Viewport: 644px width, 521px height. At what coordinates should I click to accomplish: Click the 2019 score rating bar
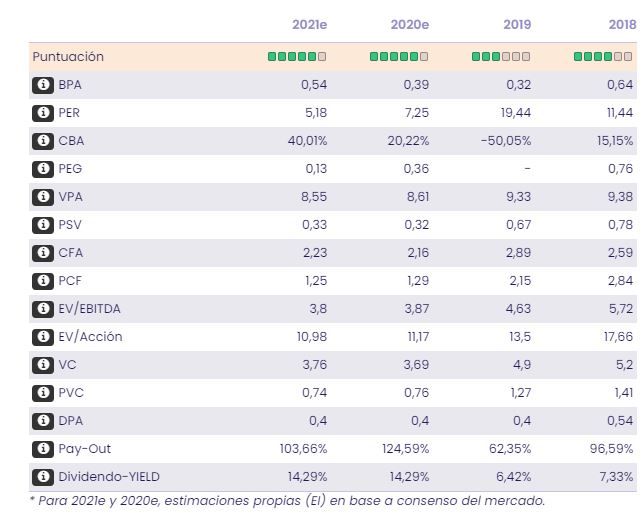point(501,57)
